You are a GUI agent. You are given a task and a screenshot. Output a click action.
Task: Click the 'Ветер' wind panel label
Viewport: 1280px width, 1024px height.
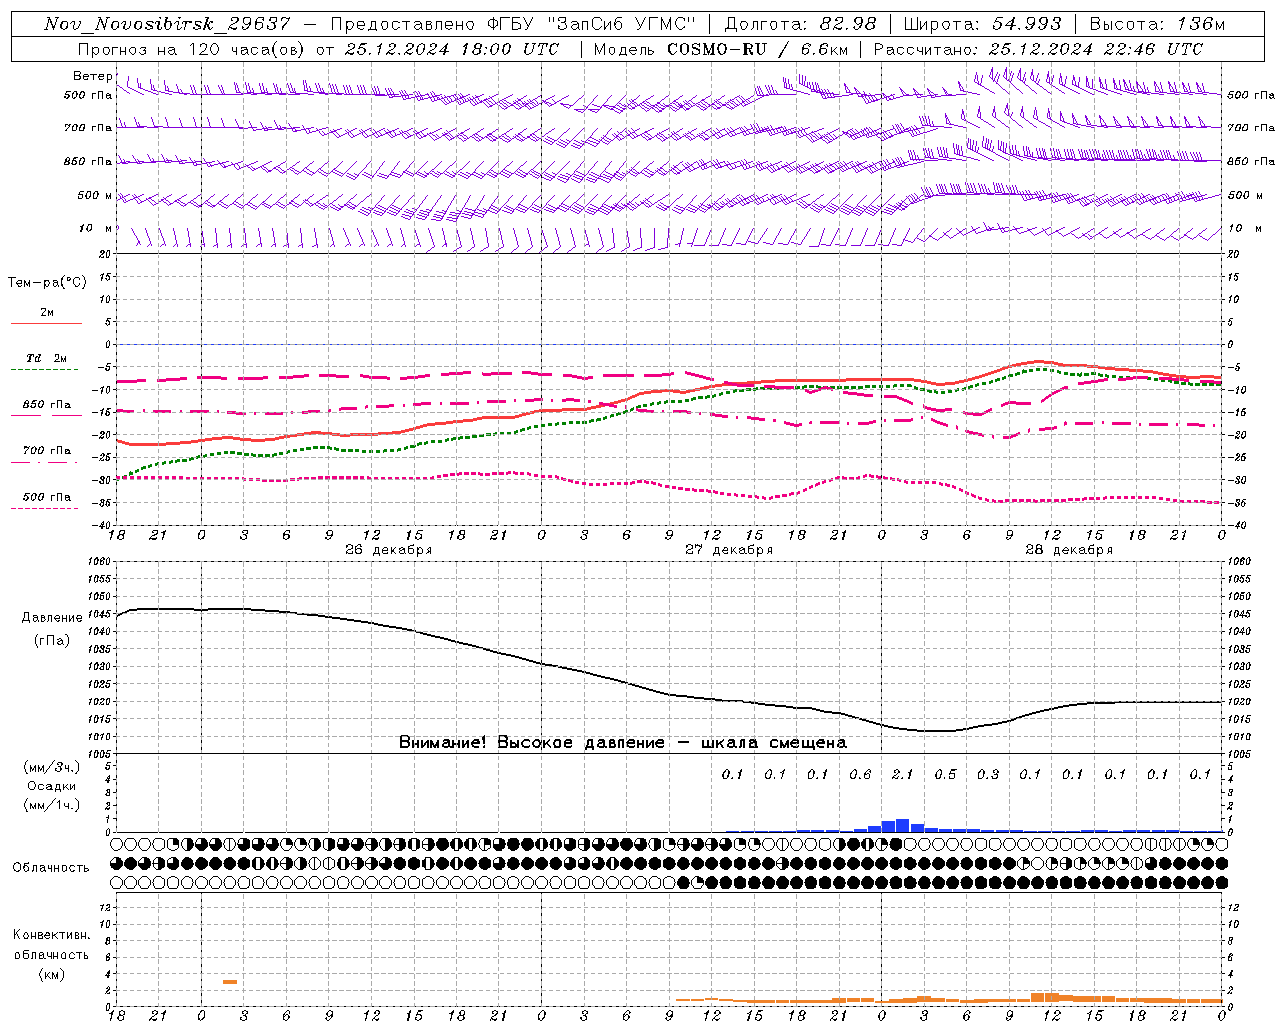[x=93, y=76]
